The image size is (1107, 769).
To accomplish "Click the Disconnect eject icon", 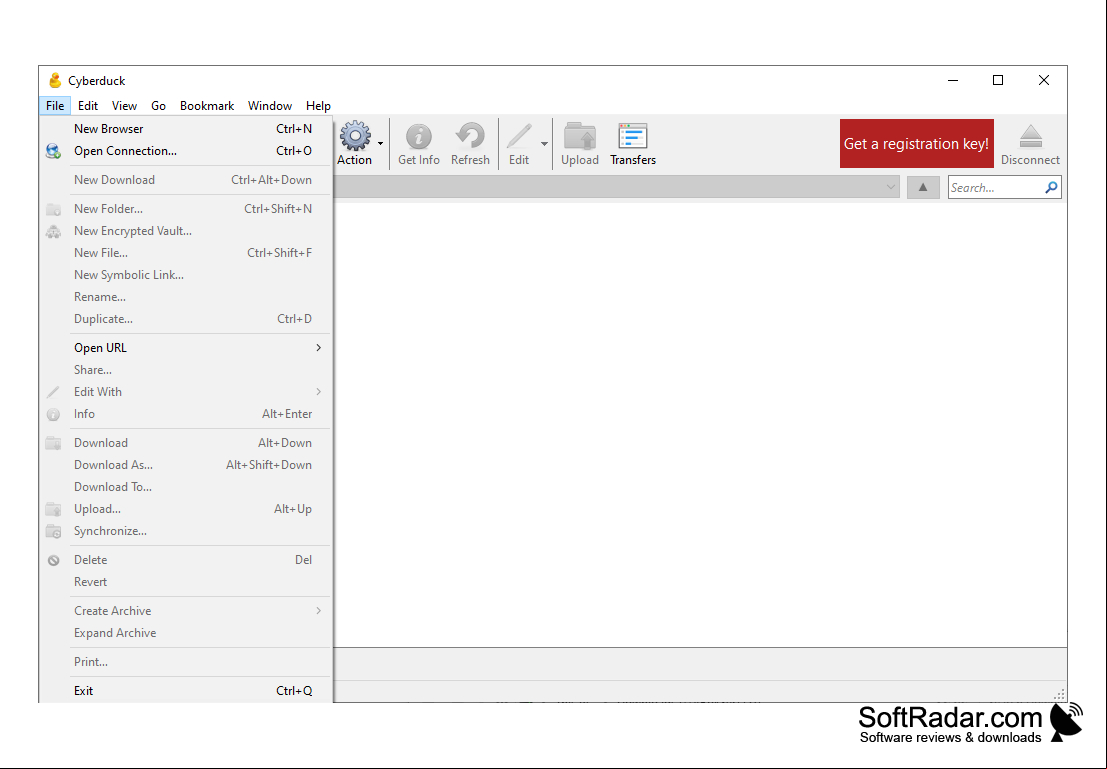I will 1030,136.
